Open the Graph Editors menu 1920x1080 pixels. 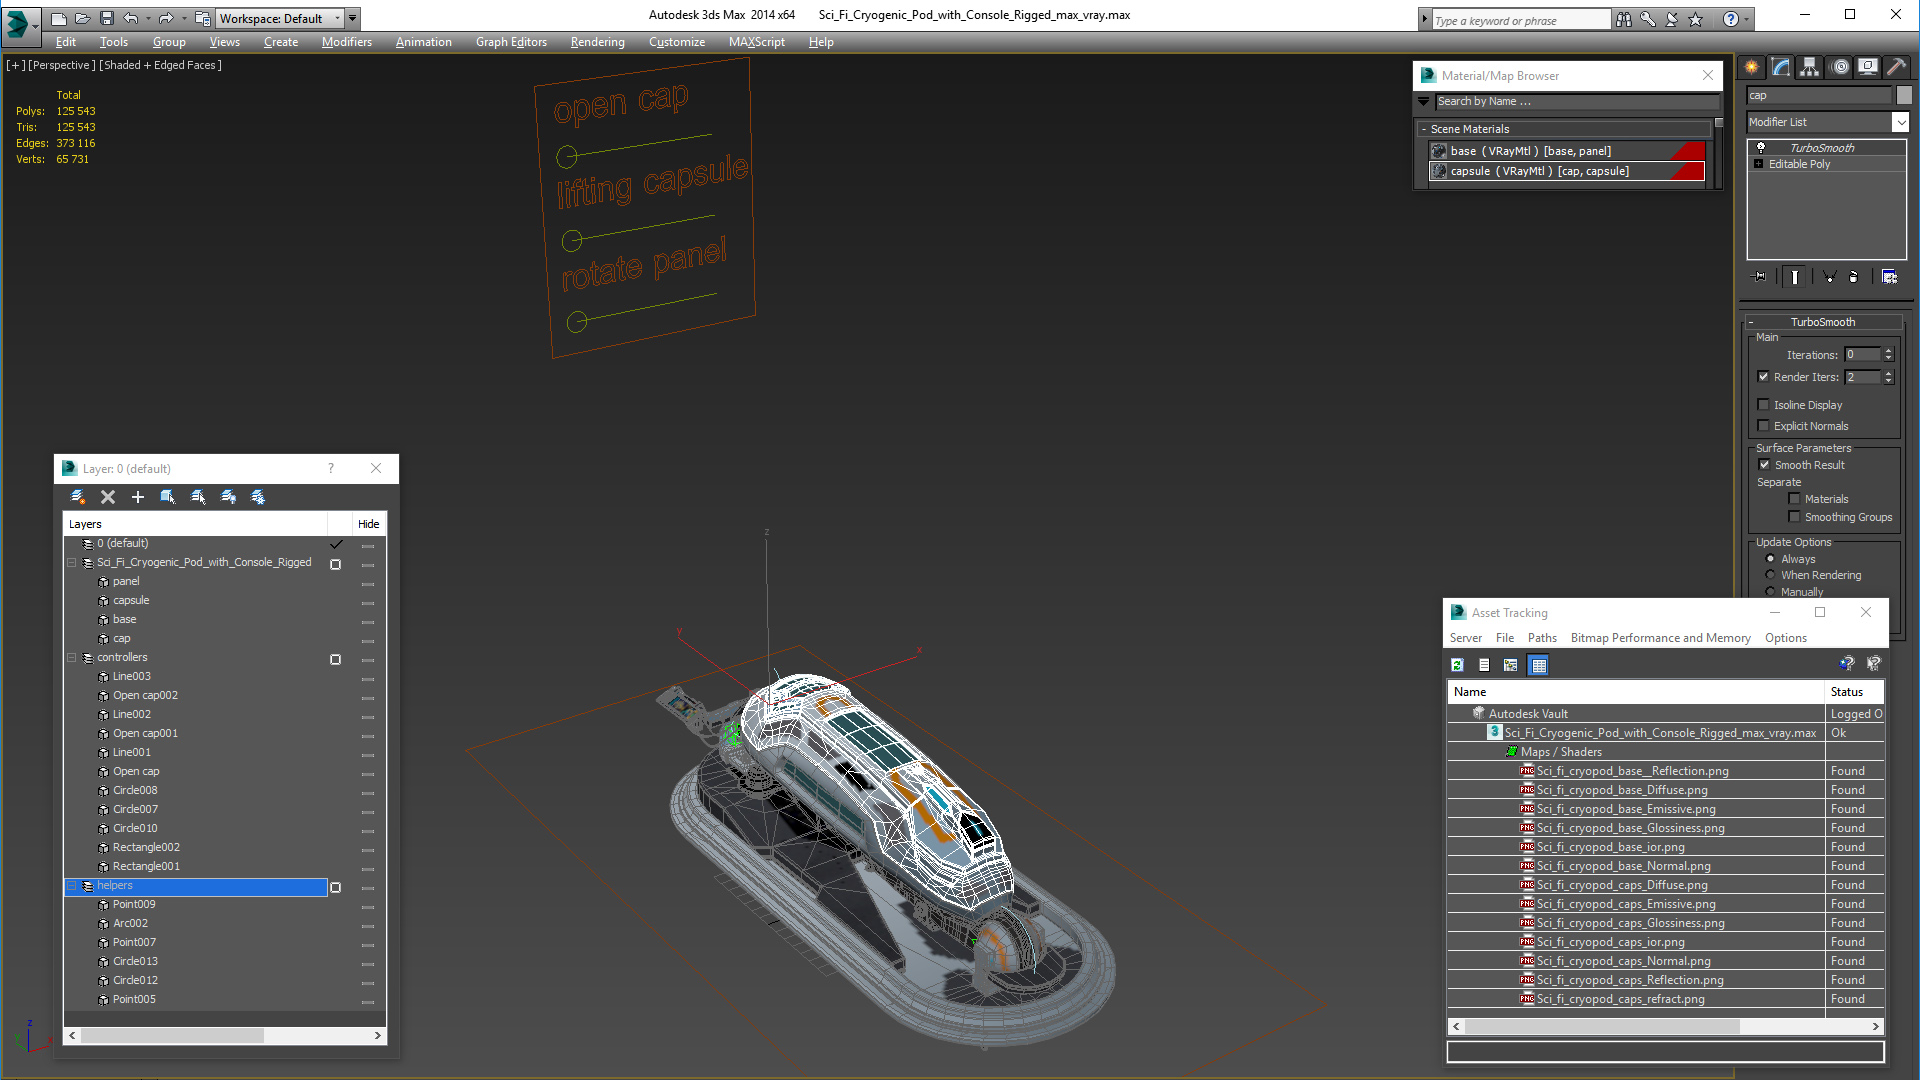click(x=511, y=42)
